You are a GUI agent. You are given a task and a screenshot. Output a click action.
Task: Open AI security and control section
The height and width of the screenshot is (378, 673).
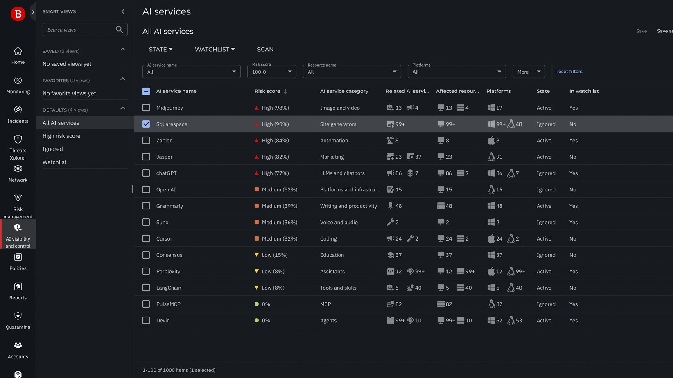(x=18, y=234)
